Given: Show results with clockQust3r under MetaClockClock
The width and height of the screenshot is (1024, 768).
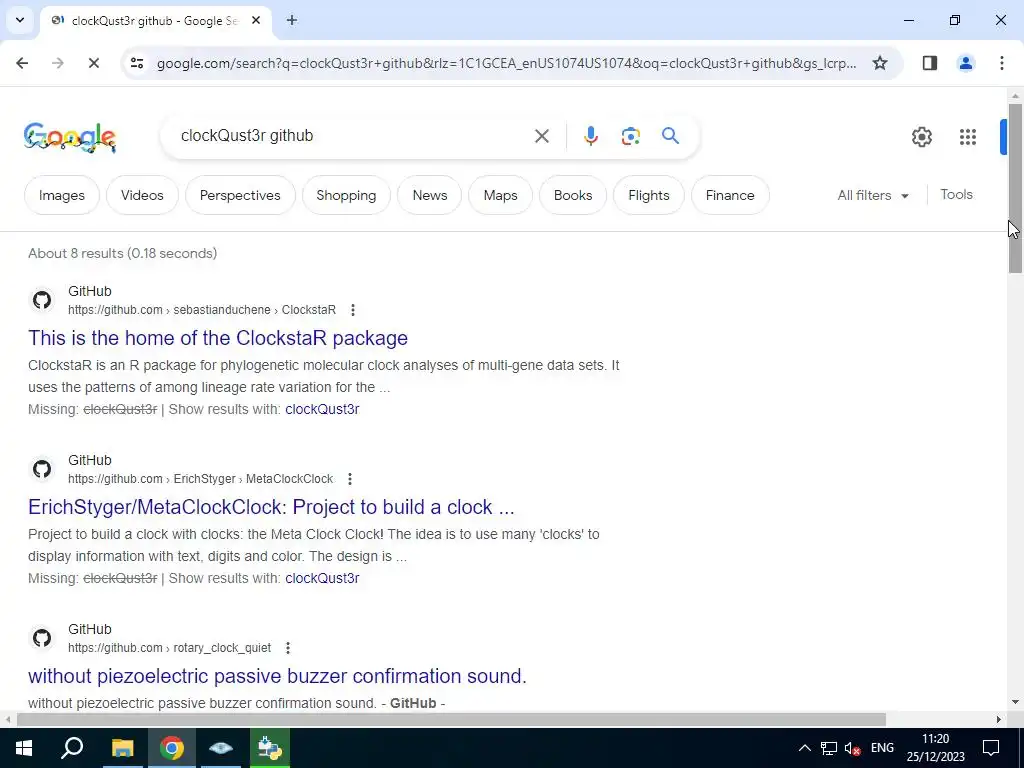Looking at the screenshot, I should [322, 579].
